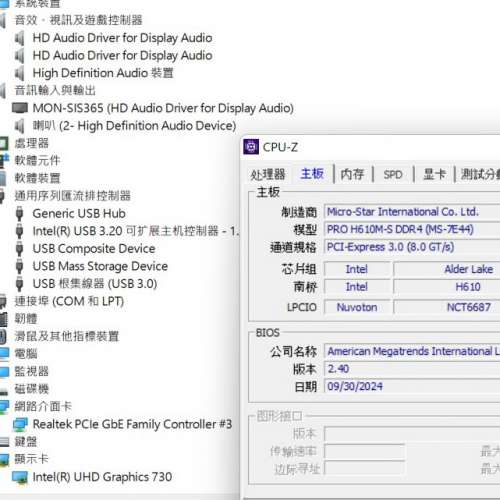The image size is (500, 500).
Task: Click the CPU-Z application icon in title bar
Action: click(251, 147)
